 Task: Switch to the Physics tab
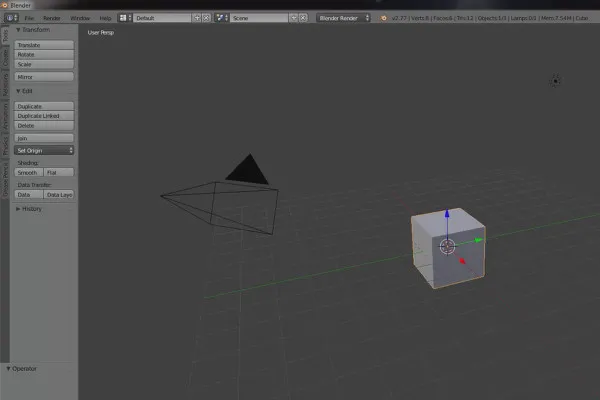[x=5, y=145]
